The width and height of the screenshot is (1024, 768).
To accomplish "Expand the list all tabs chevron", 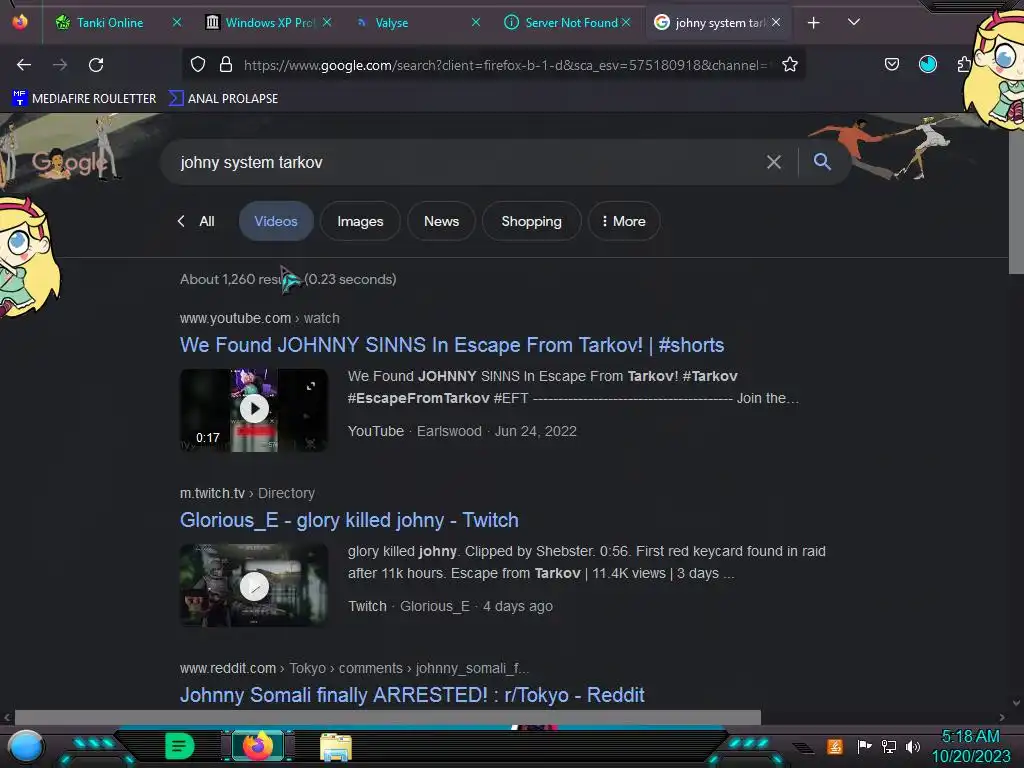I will 854,22.
